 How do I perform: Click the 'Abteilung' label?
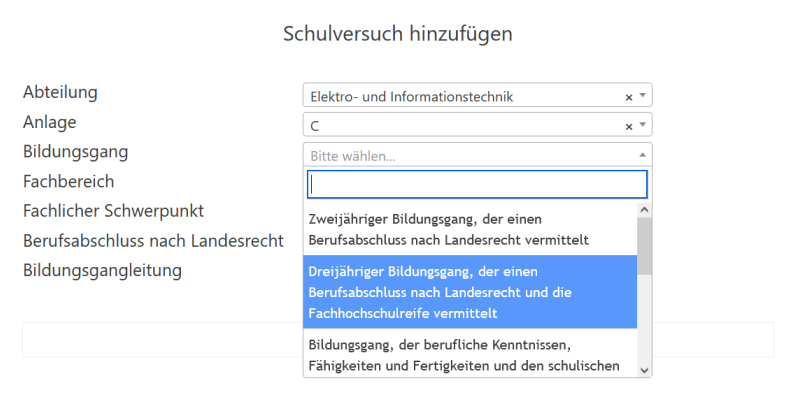[60, 92]
